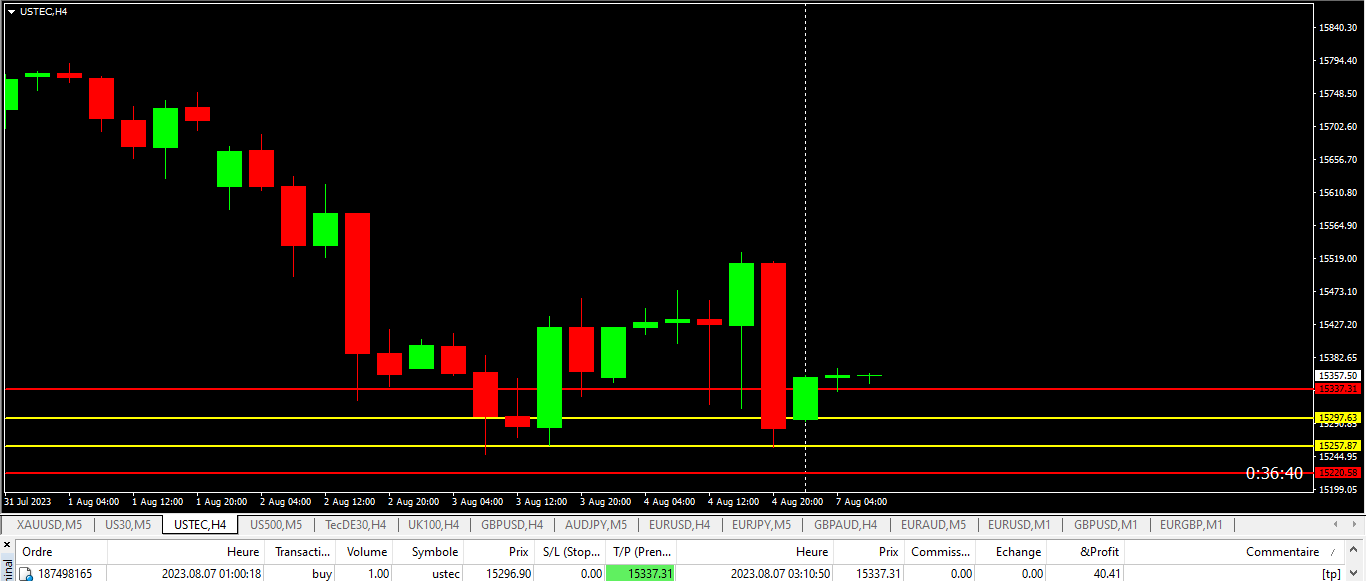Sort orders by the &Profit column header
1366x581 pixels.
tap(1100, 551)
